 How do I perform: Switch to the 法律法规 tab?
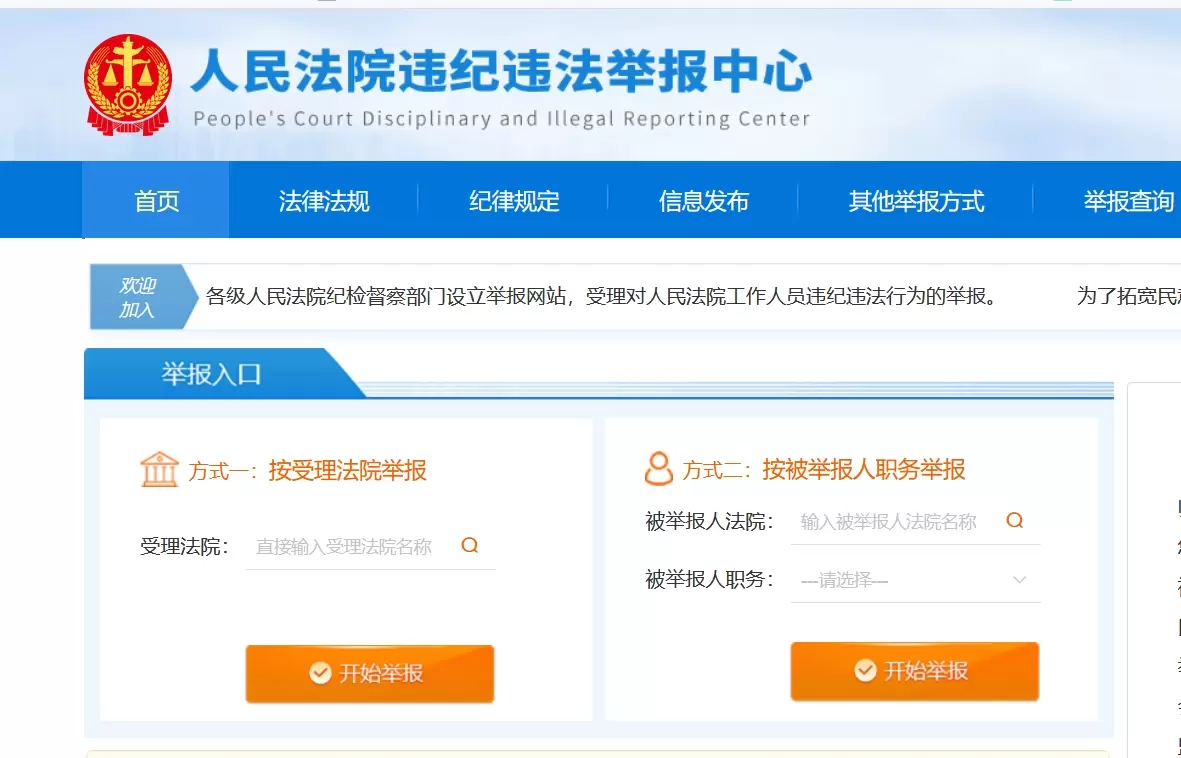click(x=323, y=200)
